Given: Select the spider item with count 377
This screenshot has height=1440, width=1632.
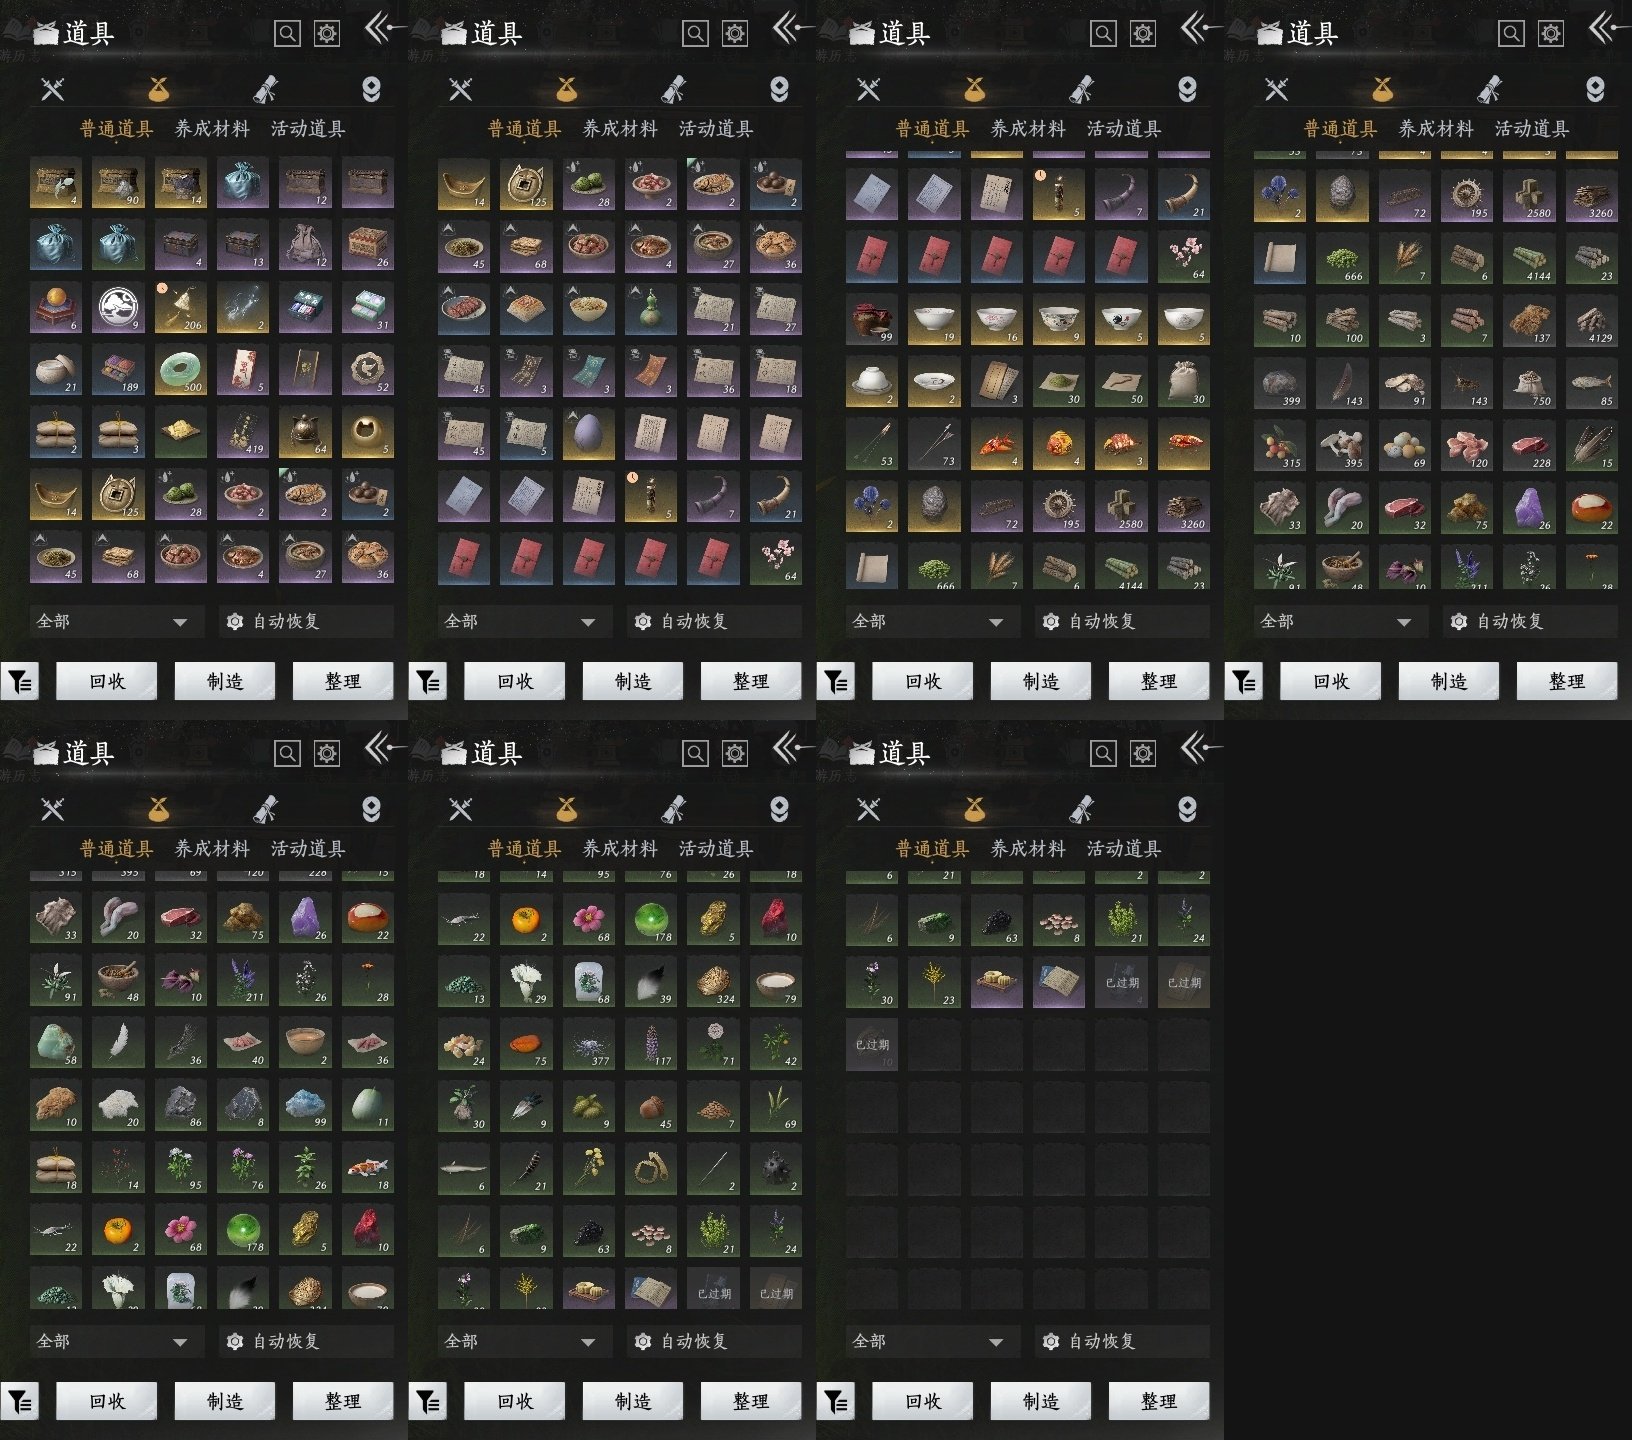Looking at the screenshot, I should 589,1044.
